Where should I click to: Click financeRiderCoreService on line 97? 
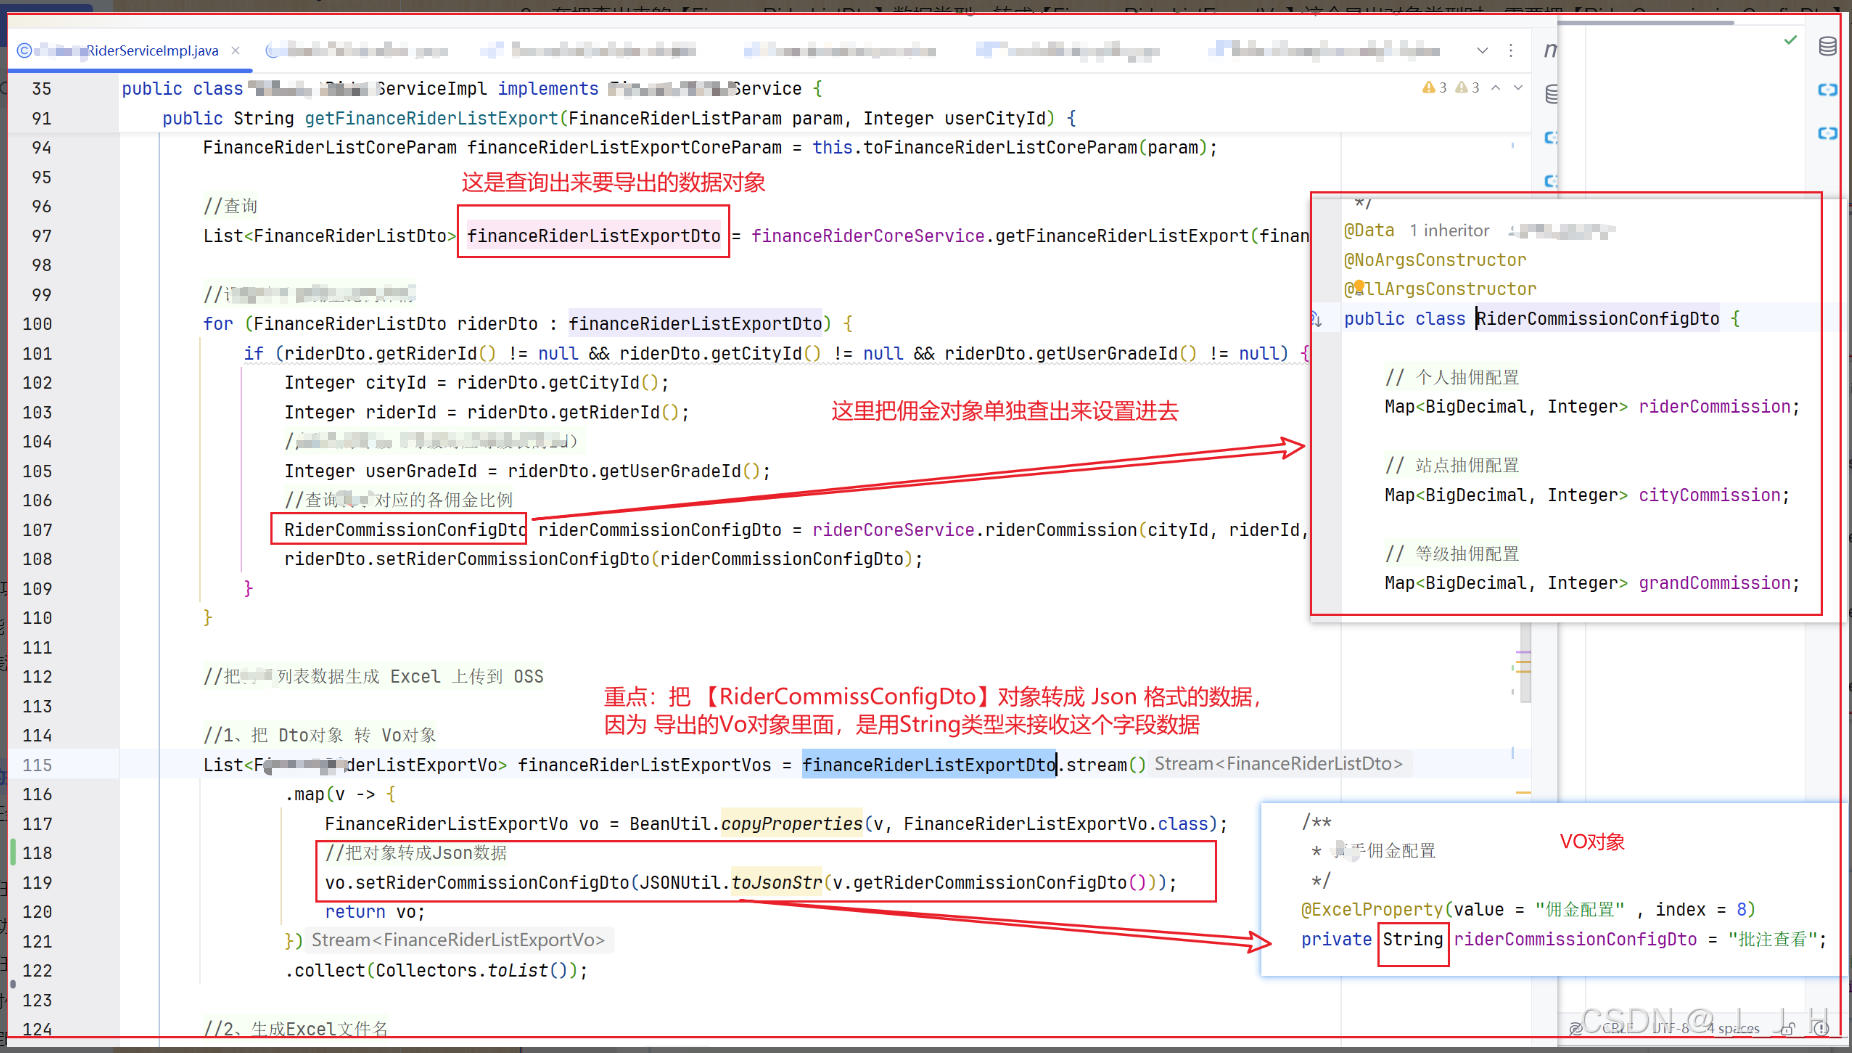[x=868, y=236]
